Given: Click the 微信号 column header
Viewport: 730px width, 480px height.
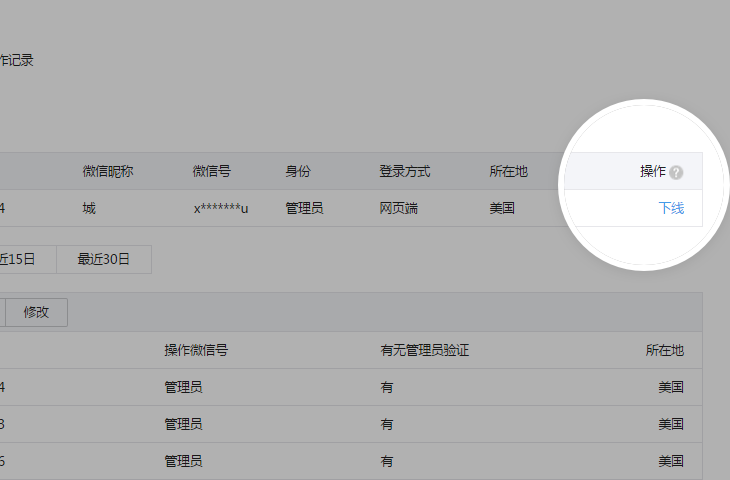Looking at the screenshot, I should (211, 171).
